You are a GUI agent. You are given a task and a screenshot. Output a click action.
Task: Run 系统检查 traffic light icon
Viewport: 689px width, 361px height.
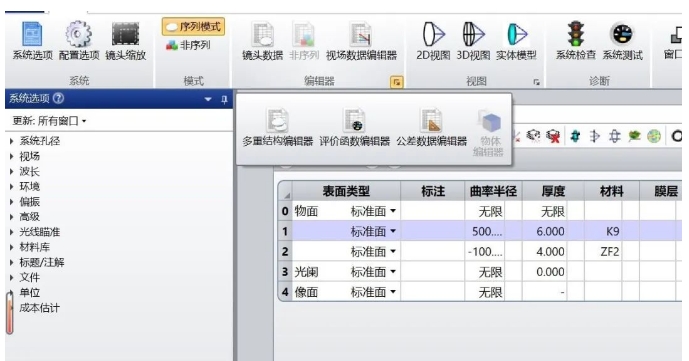pyautogui.click(x=576, y=41)
